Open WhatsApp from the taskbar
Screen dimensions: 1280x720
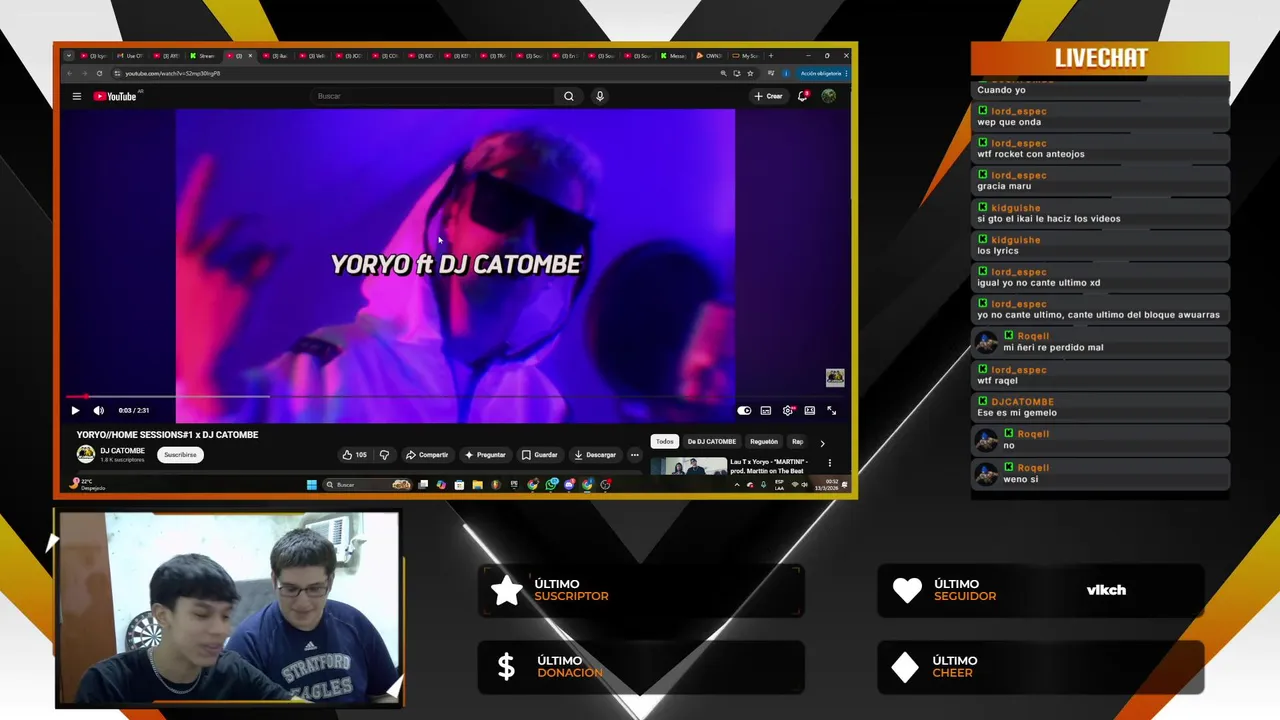551,485
